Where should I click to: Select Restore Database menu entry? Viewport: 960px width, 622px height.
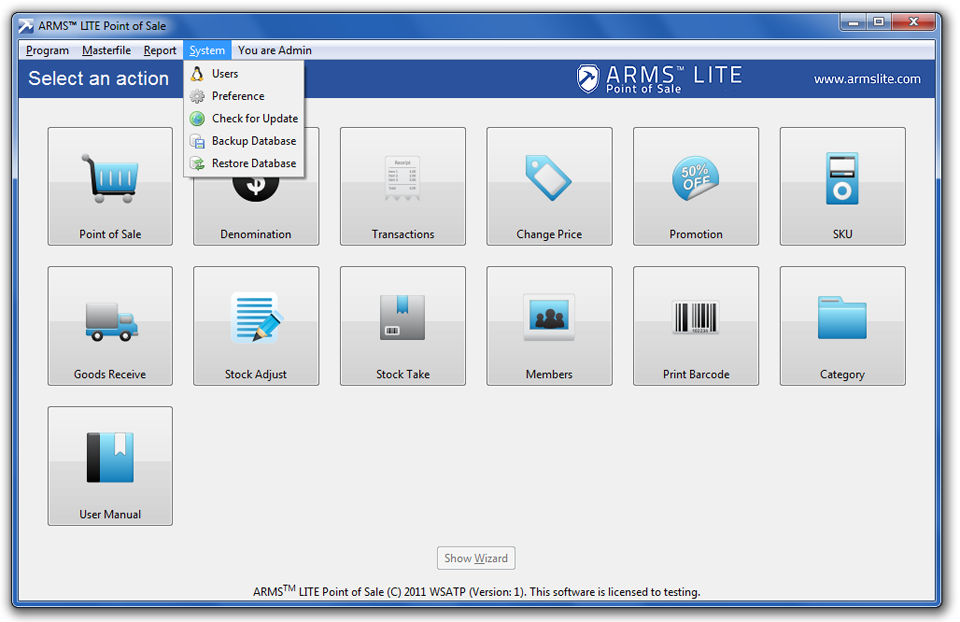pyautogui.click(x=244, y=163)
